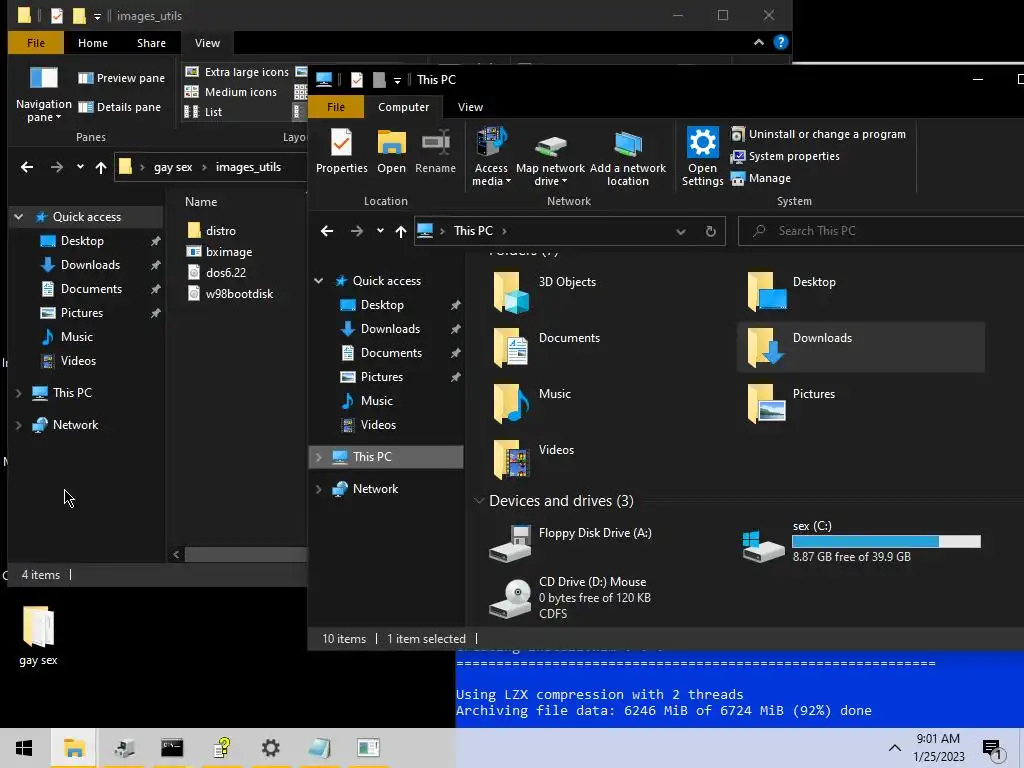
Task: Click Name column header
Action: click(x=201, y=202)
